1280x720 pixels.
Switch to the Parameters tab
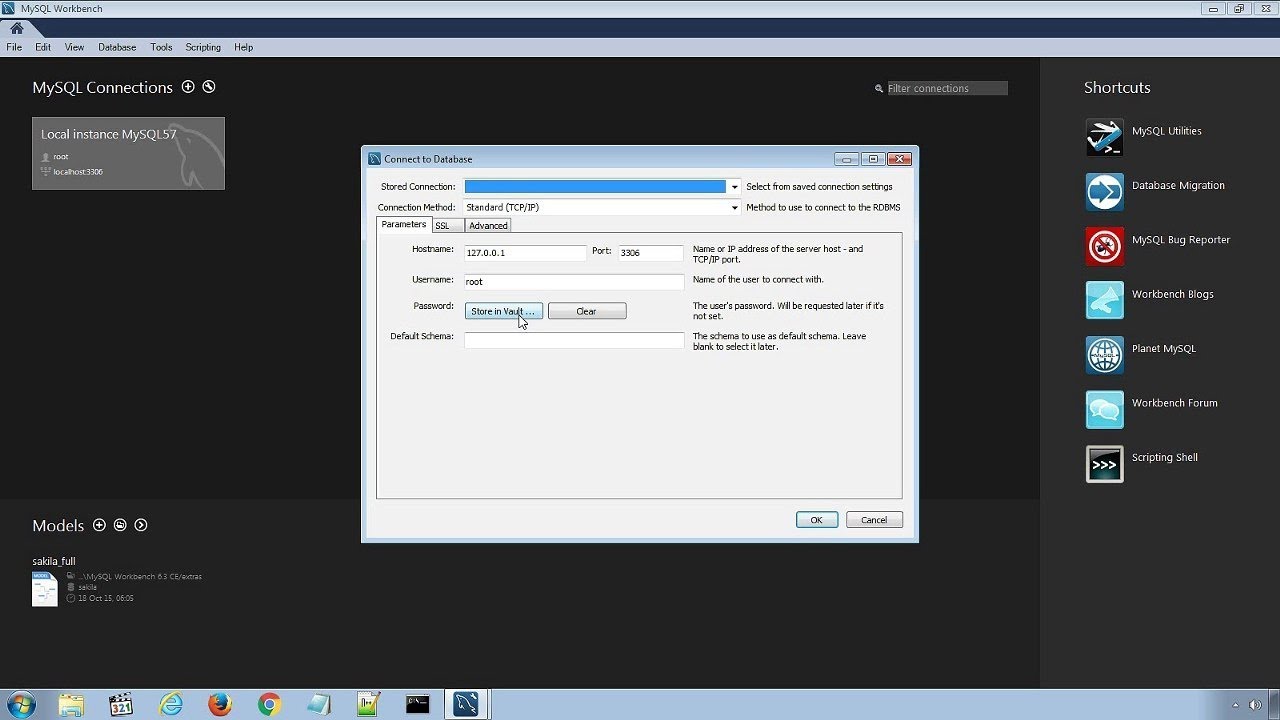[404, 225]
